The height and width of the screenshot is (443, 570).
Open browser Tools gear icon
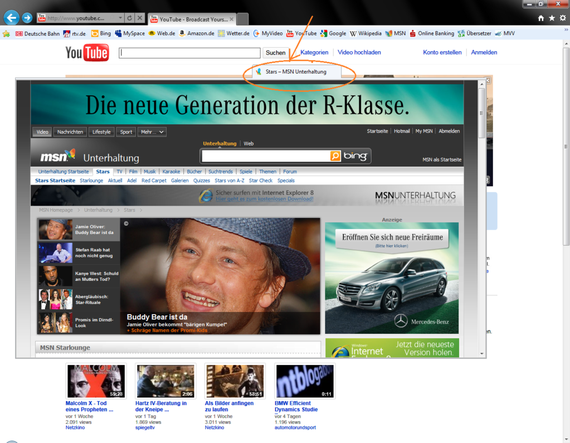click(x=563, y=18)
